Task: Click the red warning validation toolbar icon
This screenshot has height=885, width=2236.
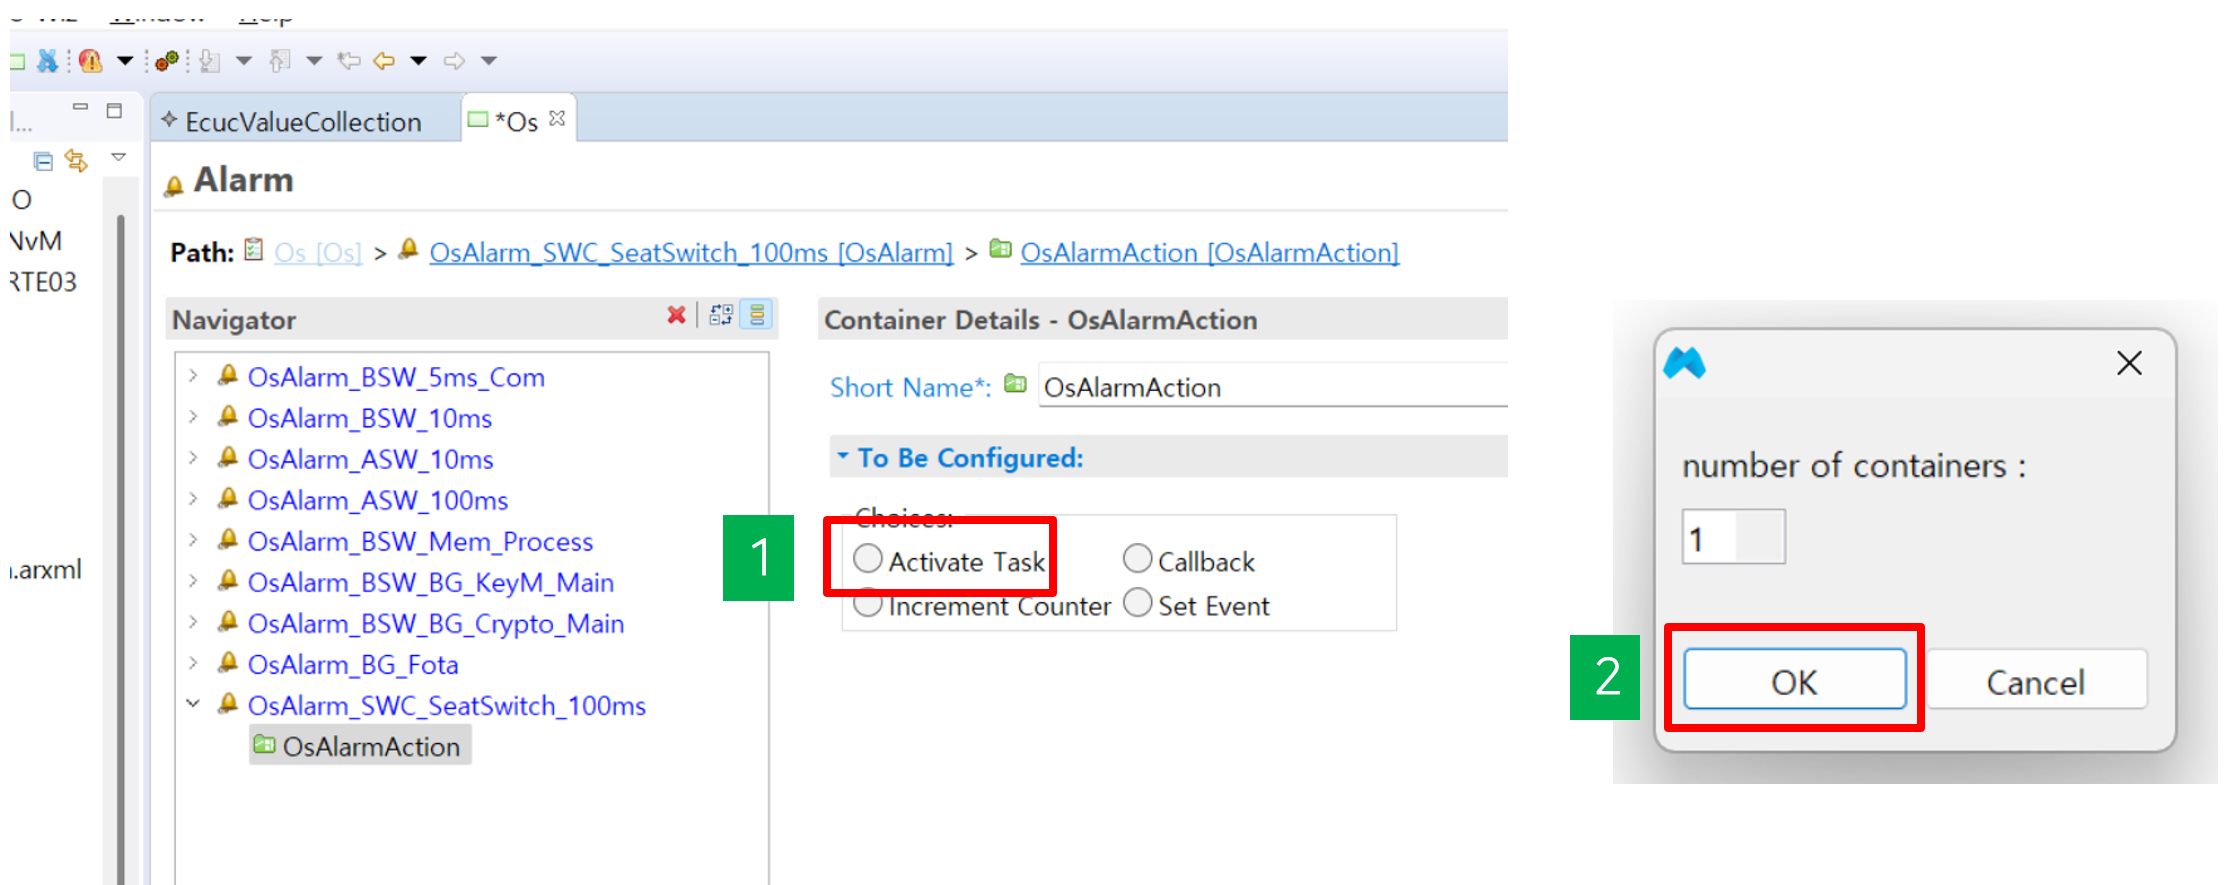Action: pos(91,61)
